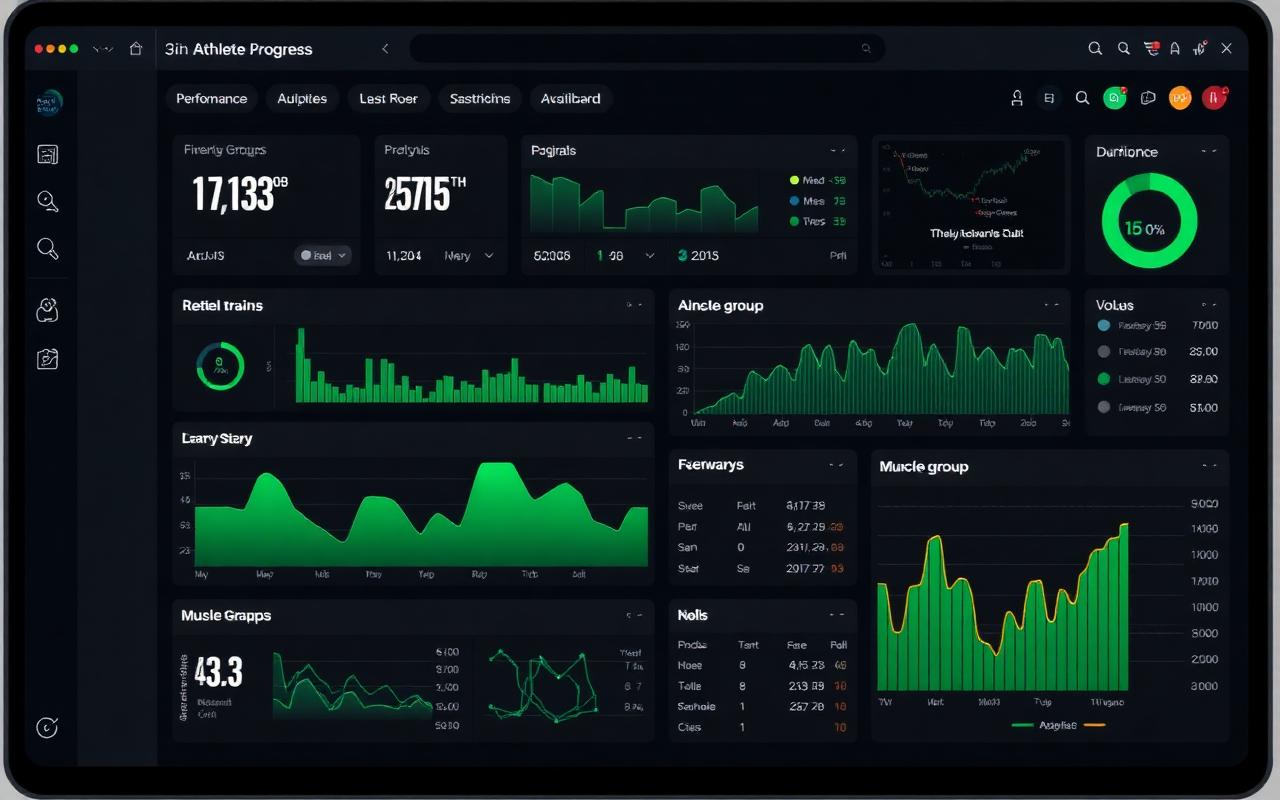Open the chart panel icon in left sidebar

47,154
